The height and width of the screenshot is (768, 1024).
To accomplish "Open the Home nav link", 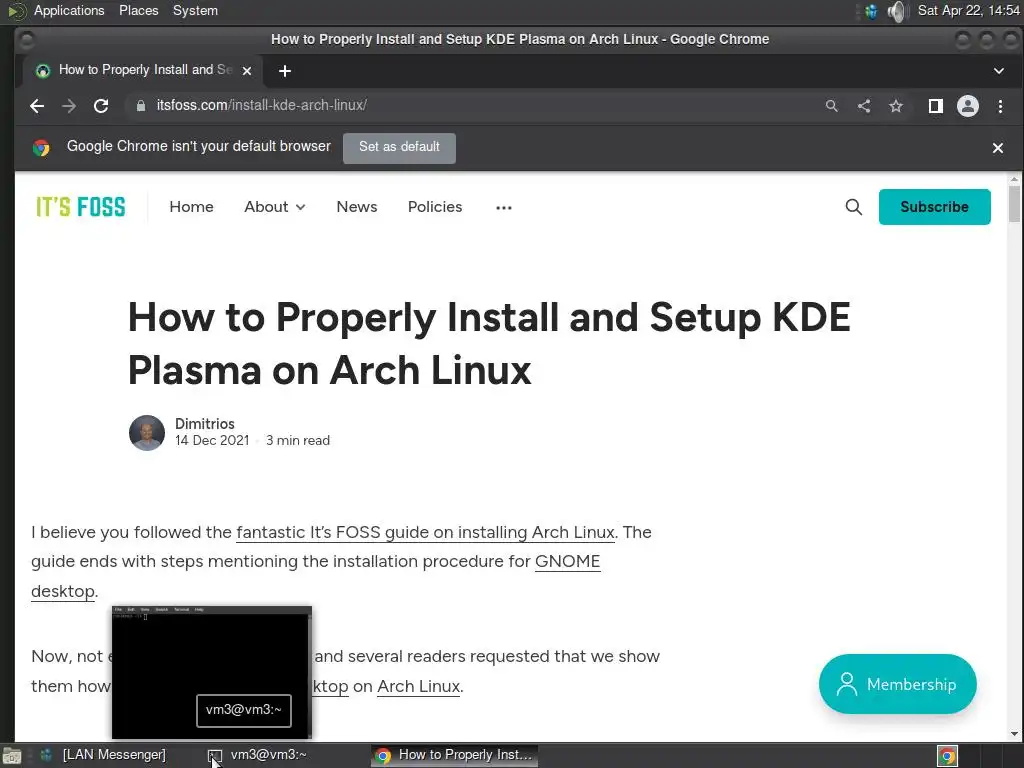I will tap(191, 207).
